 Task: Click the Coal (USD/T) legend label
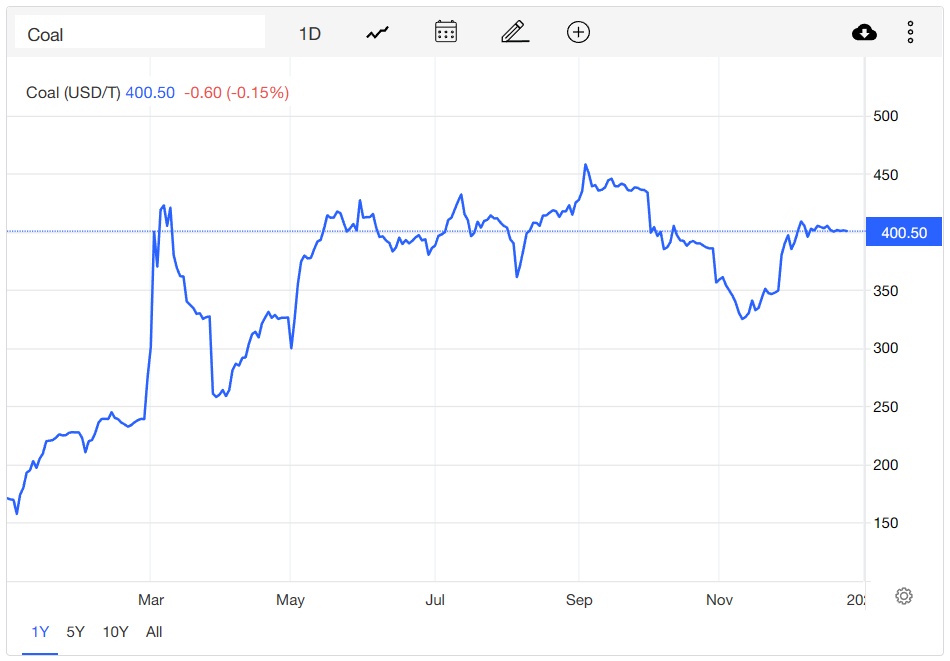coord(73,93)
